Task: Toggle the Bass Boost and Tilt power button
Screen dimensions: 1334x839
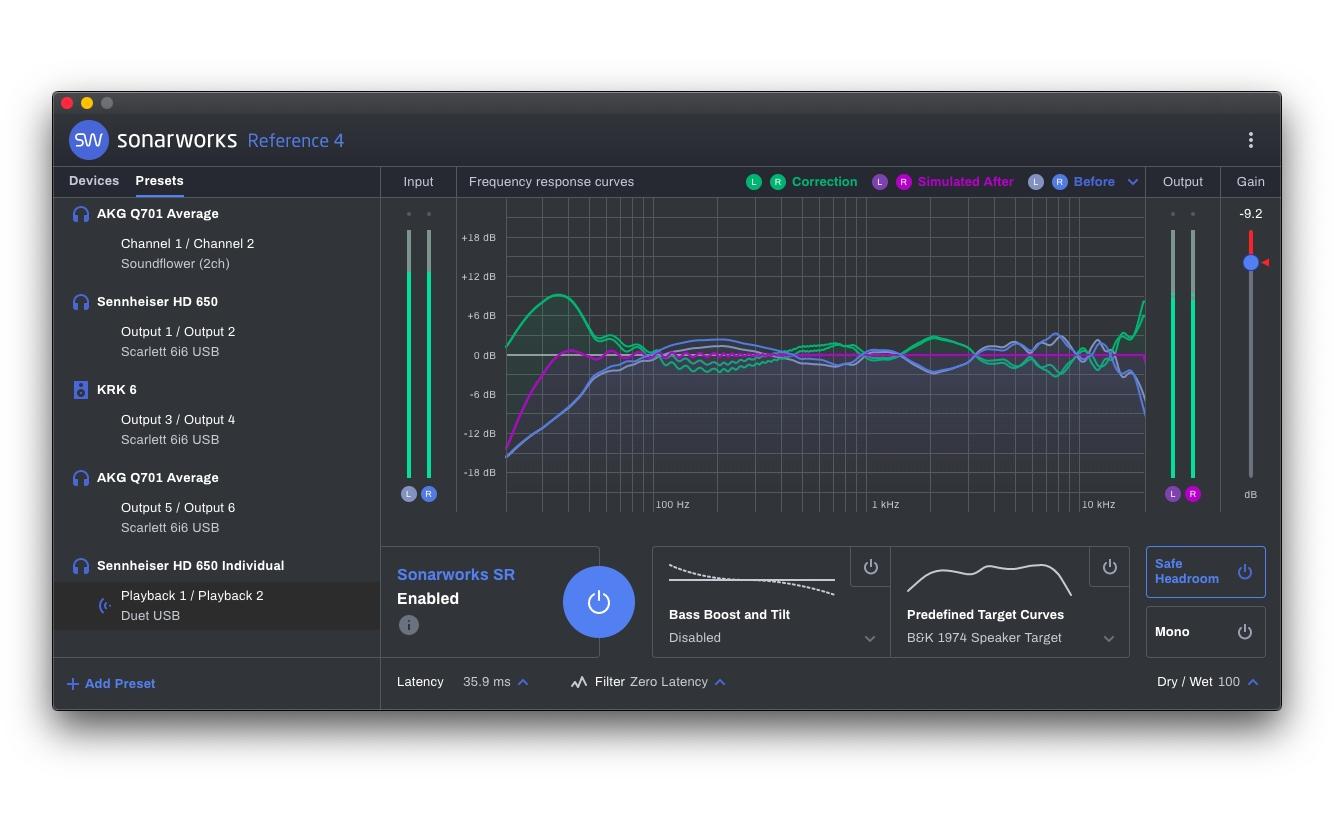Action: 871,567
